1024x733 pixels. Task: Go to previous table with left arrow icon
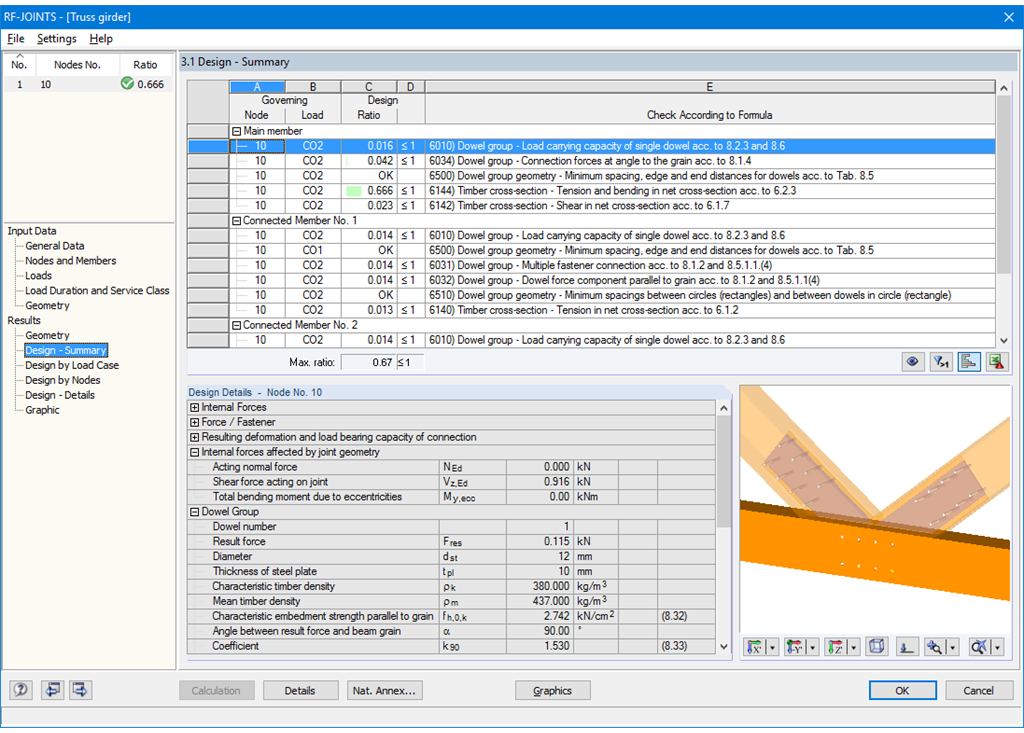52,690
